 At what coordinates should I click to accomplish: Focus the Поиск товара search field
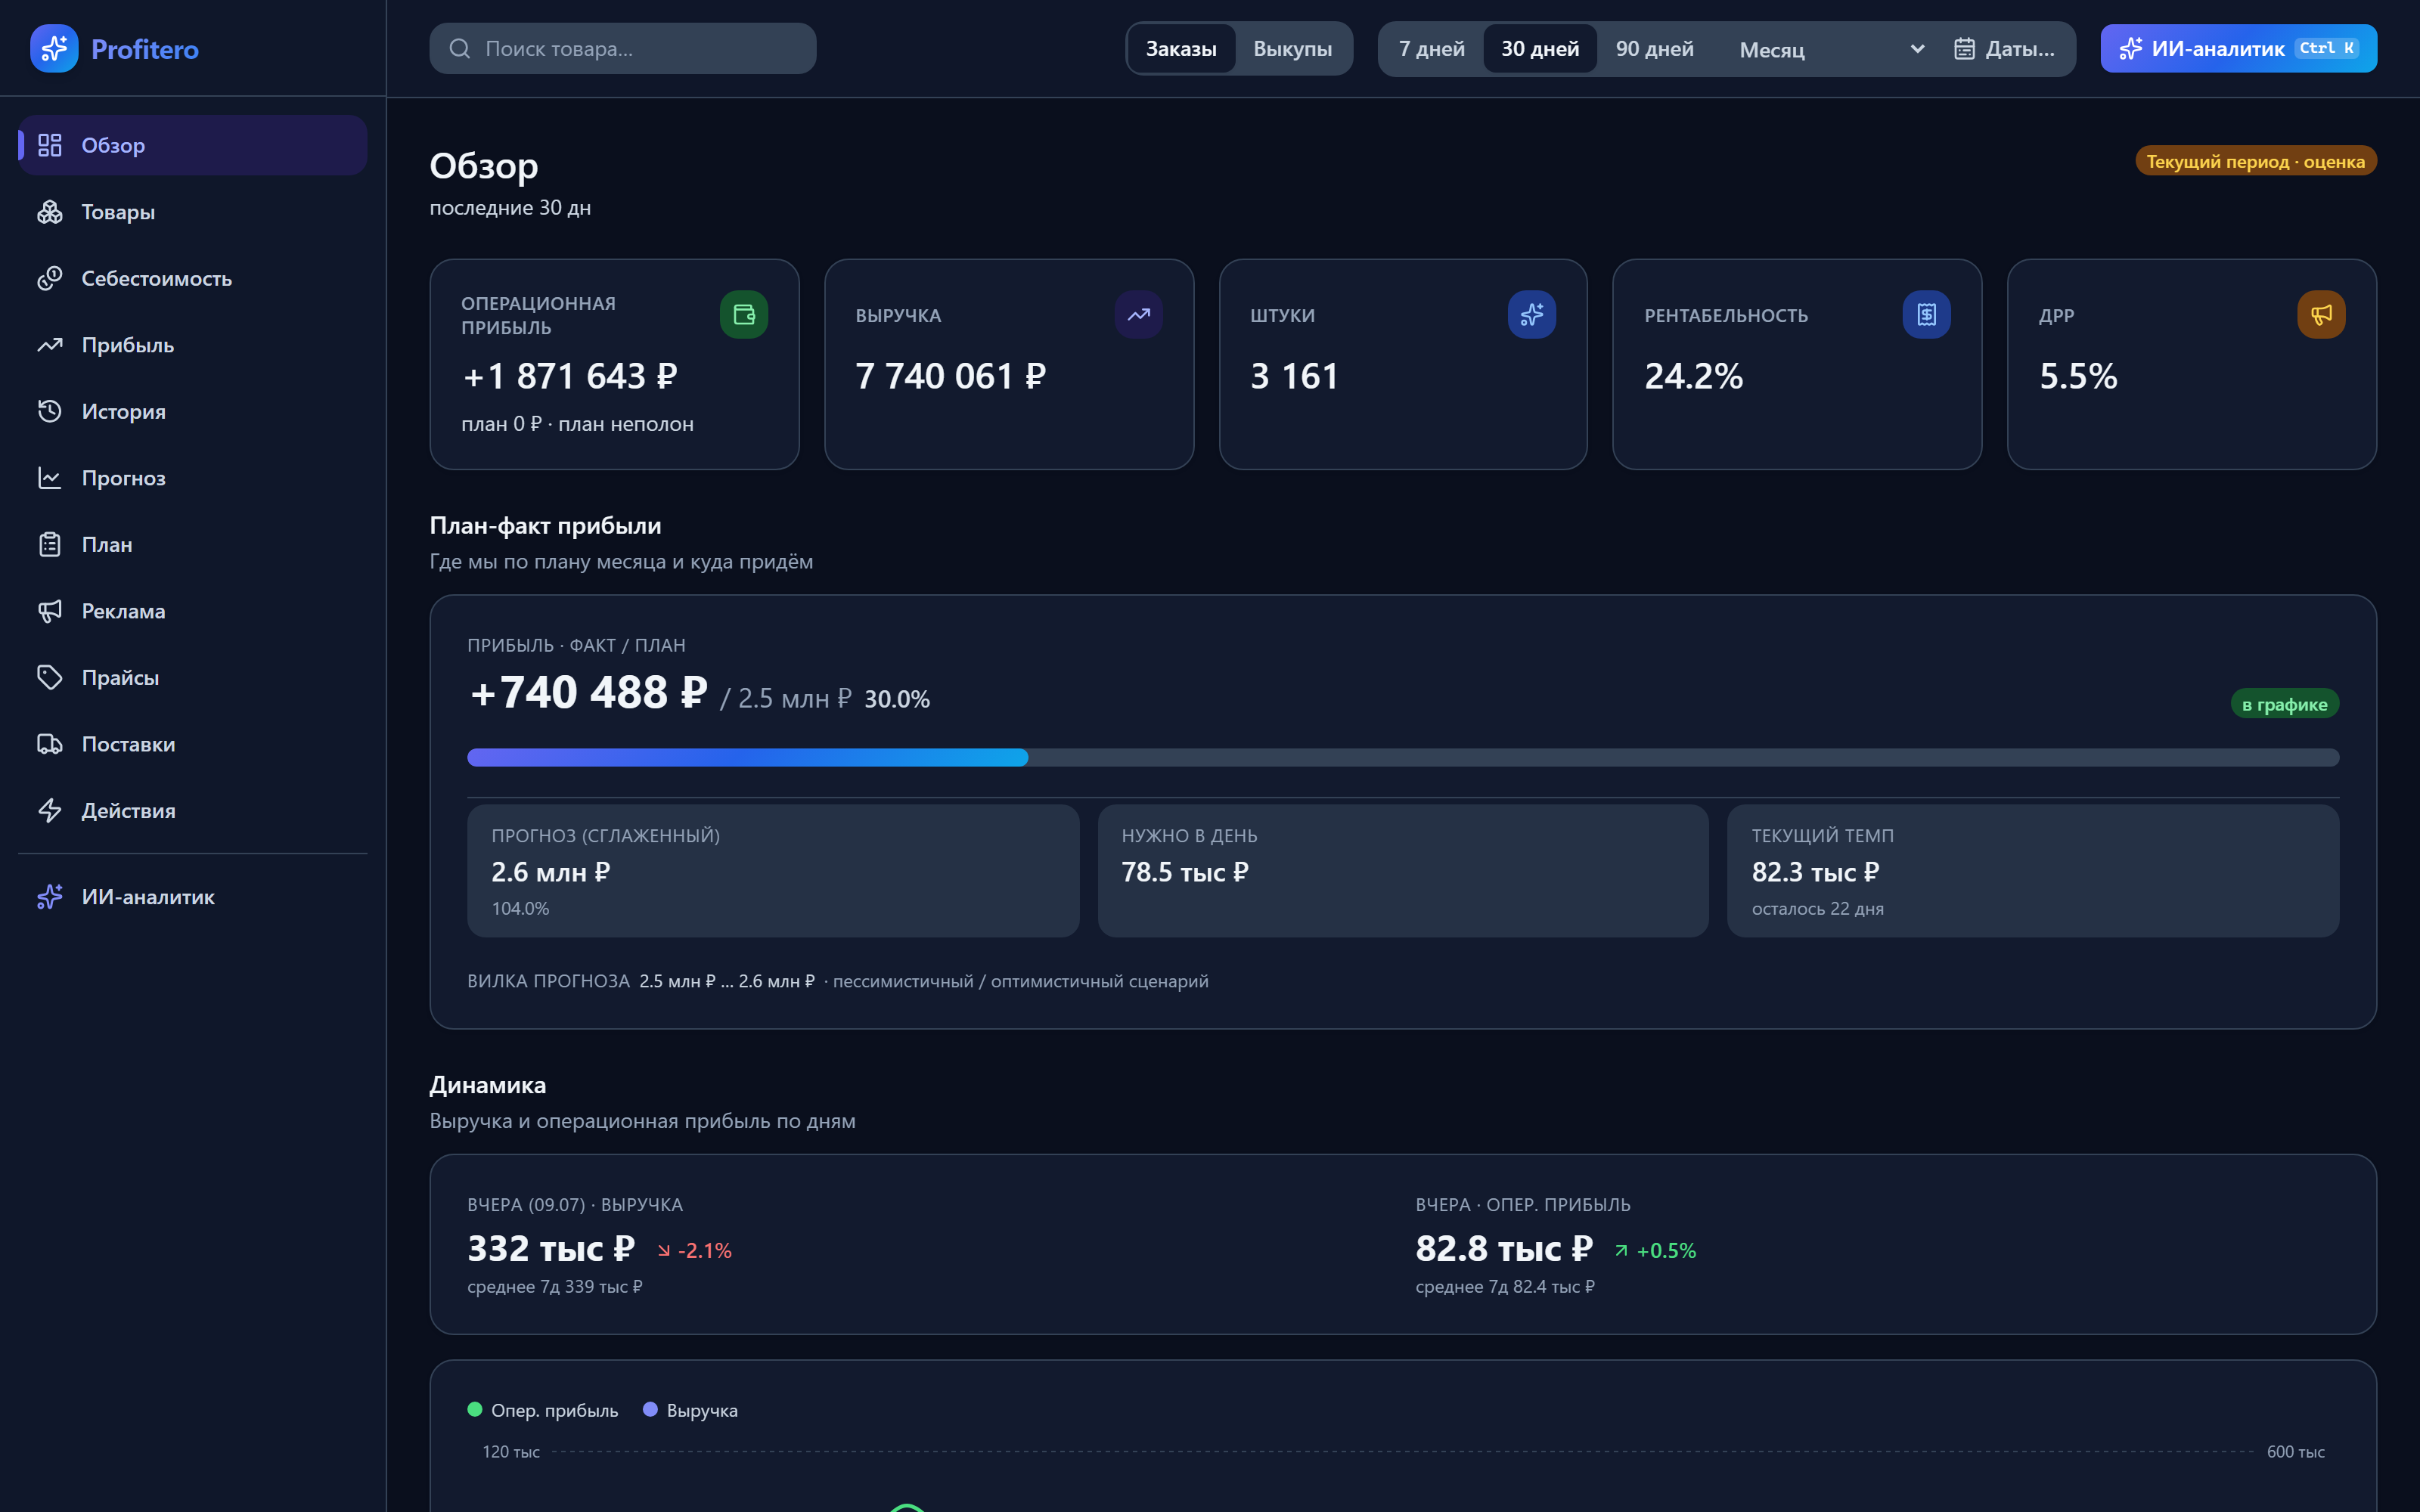[622, 49]
